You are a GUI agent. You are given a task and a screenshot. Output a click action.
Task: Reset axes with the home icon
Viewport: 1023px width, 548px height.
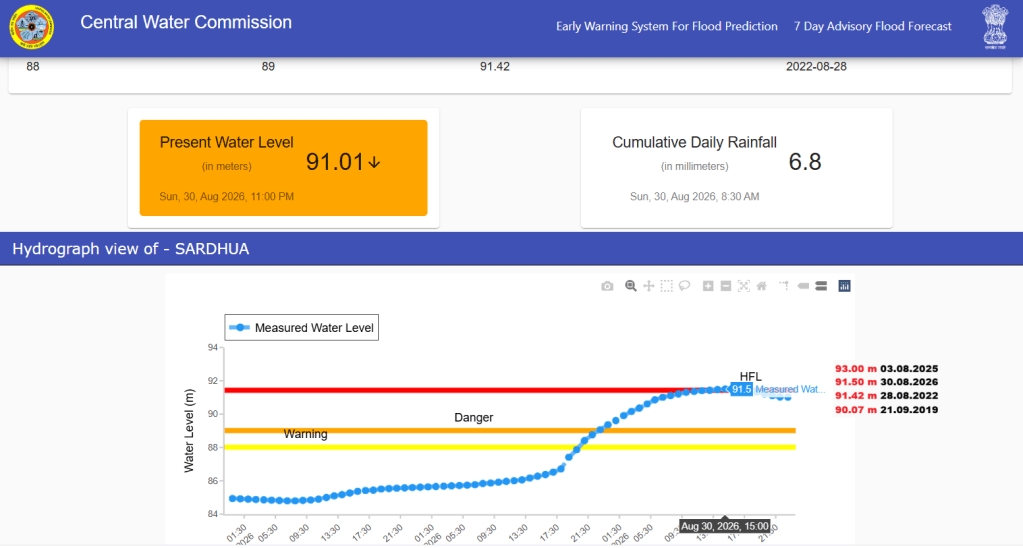tap(761, 286)
